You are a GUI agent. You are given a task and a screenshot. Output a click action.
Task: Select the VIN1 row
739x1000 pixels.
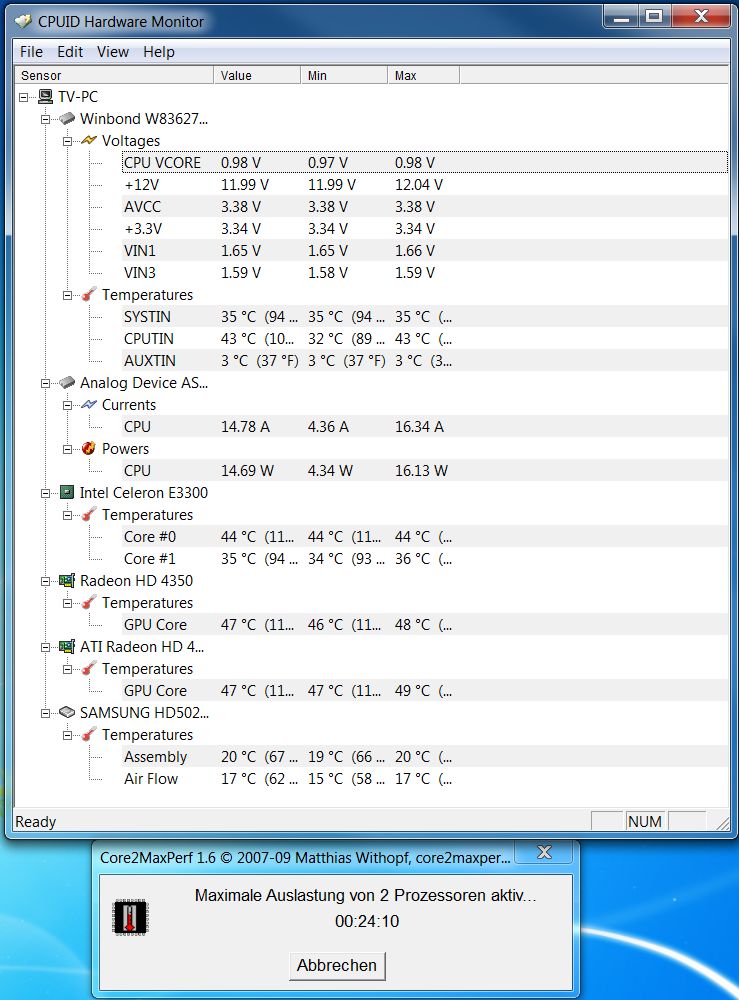[425, 251]
